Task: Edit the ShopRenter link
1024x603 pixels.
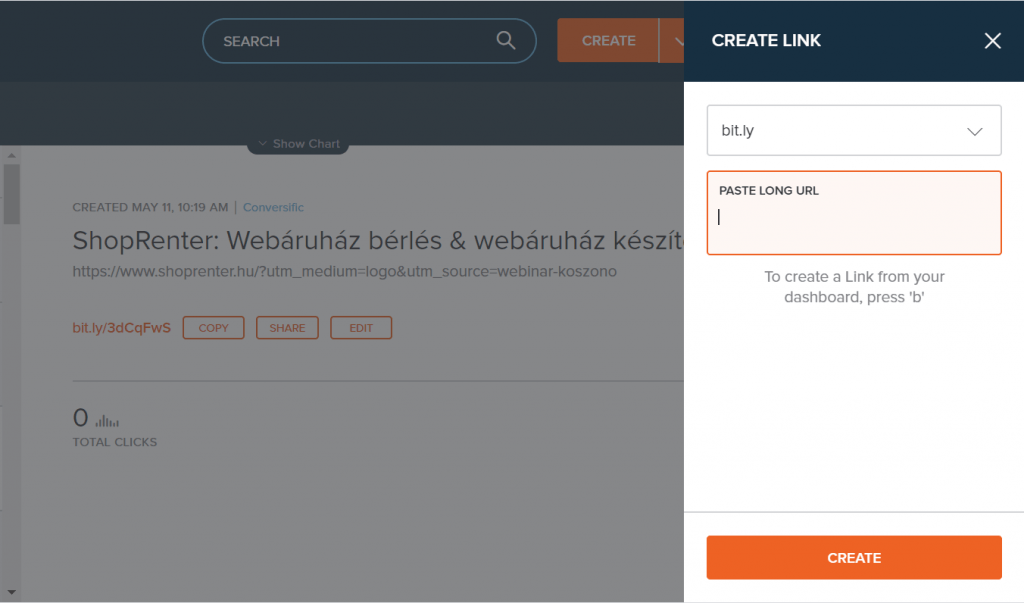Action: (361, 328)
